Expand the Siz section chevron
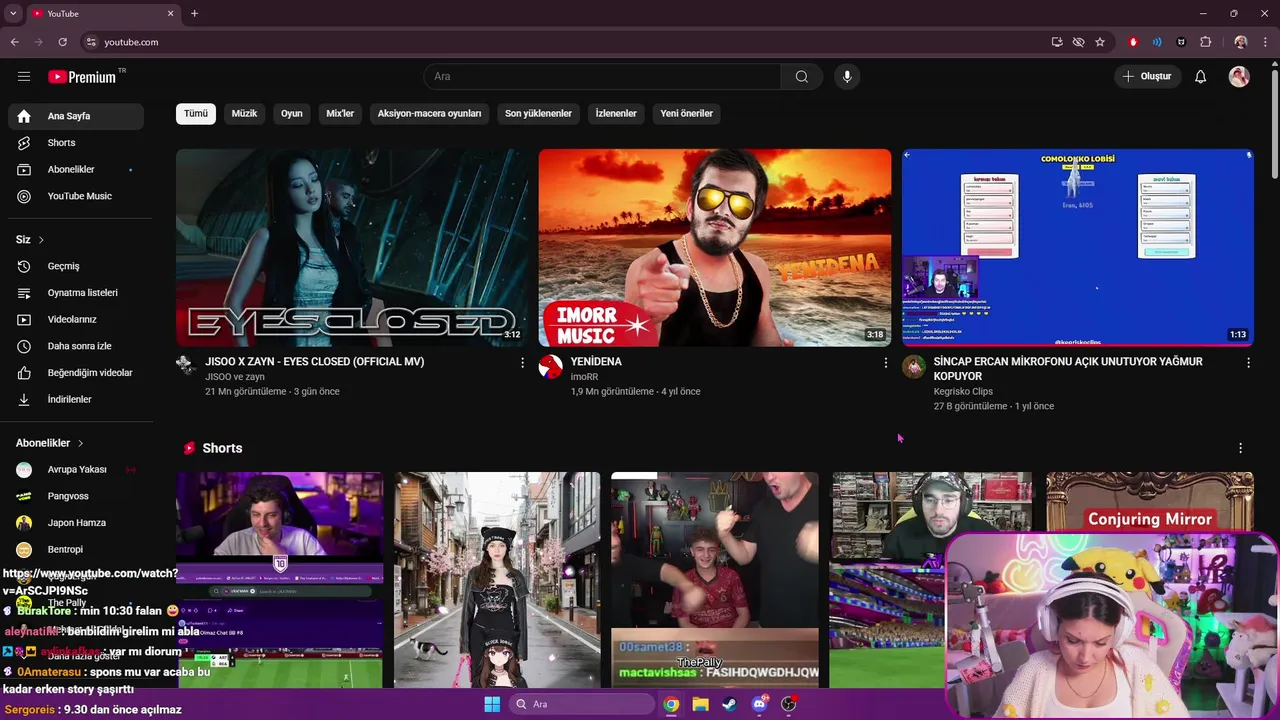Image resolution: width=1280 pixels, height=720 pixels. click(x=41, y=240)
